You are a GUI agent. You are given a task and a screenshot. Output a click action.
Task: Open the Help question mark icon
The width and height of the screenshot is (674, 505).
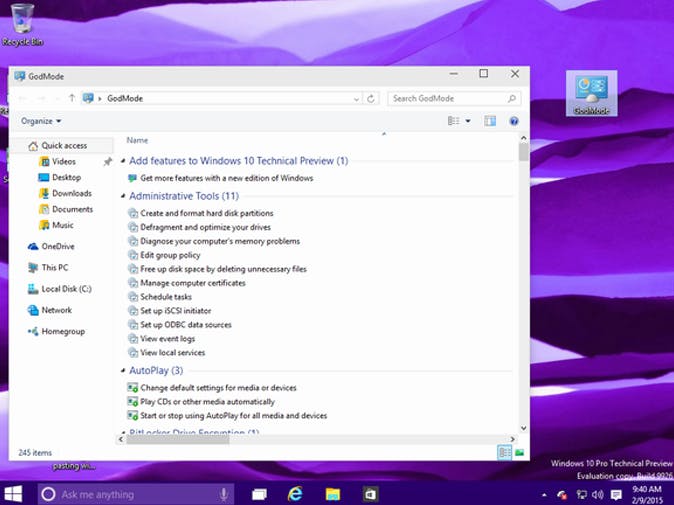coord(514,121)
